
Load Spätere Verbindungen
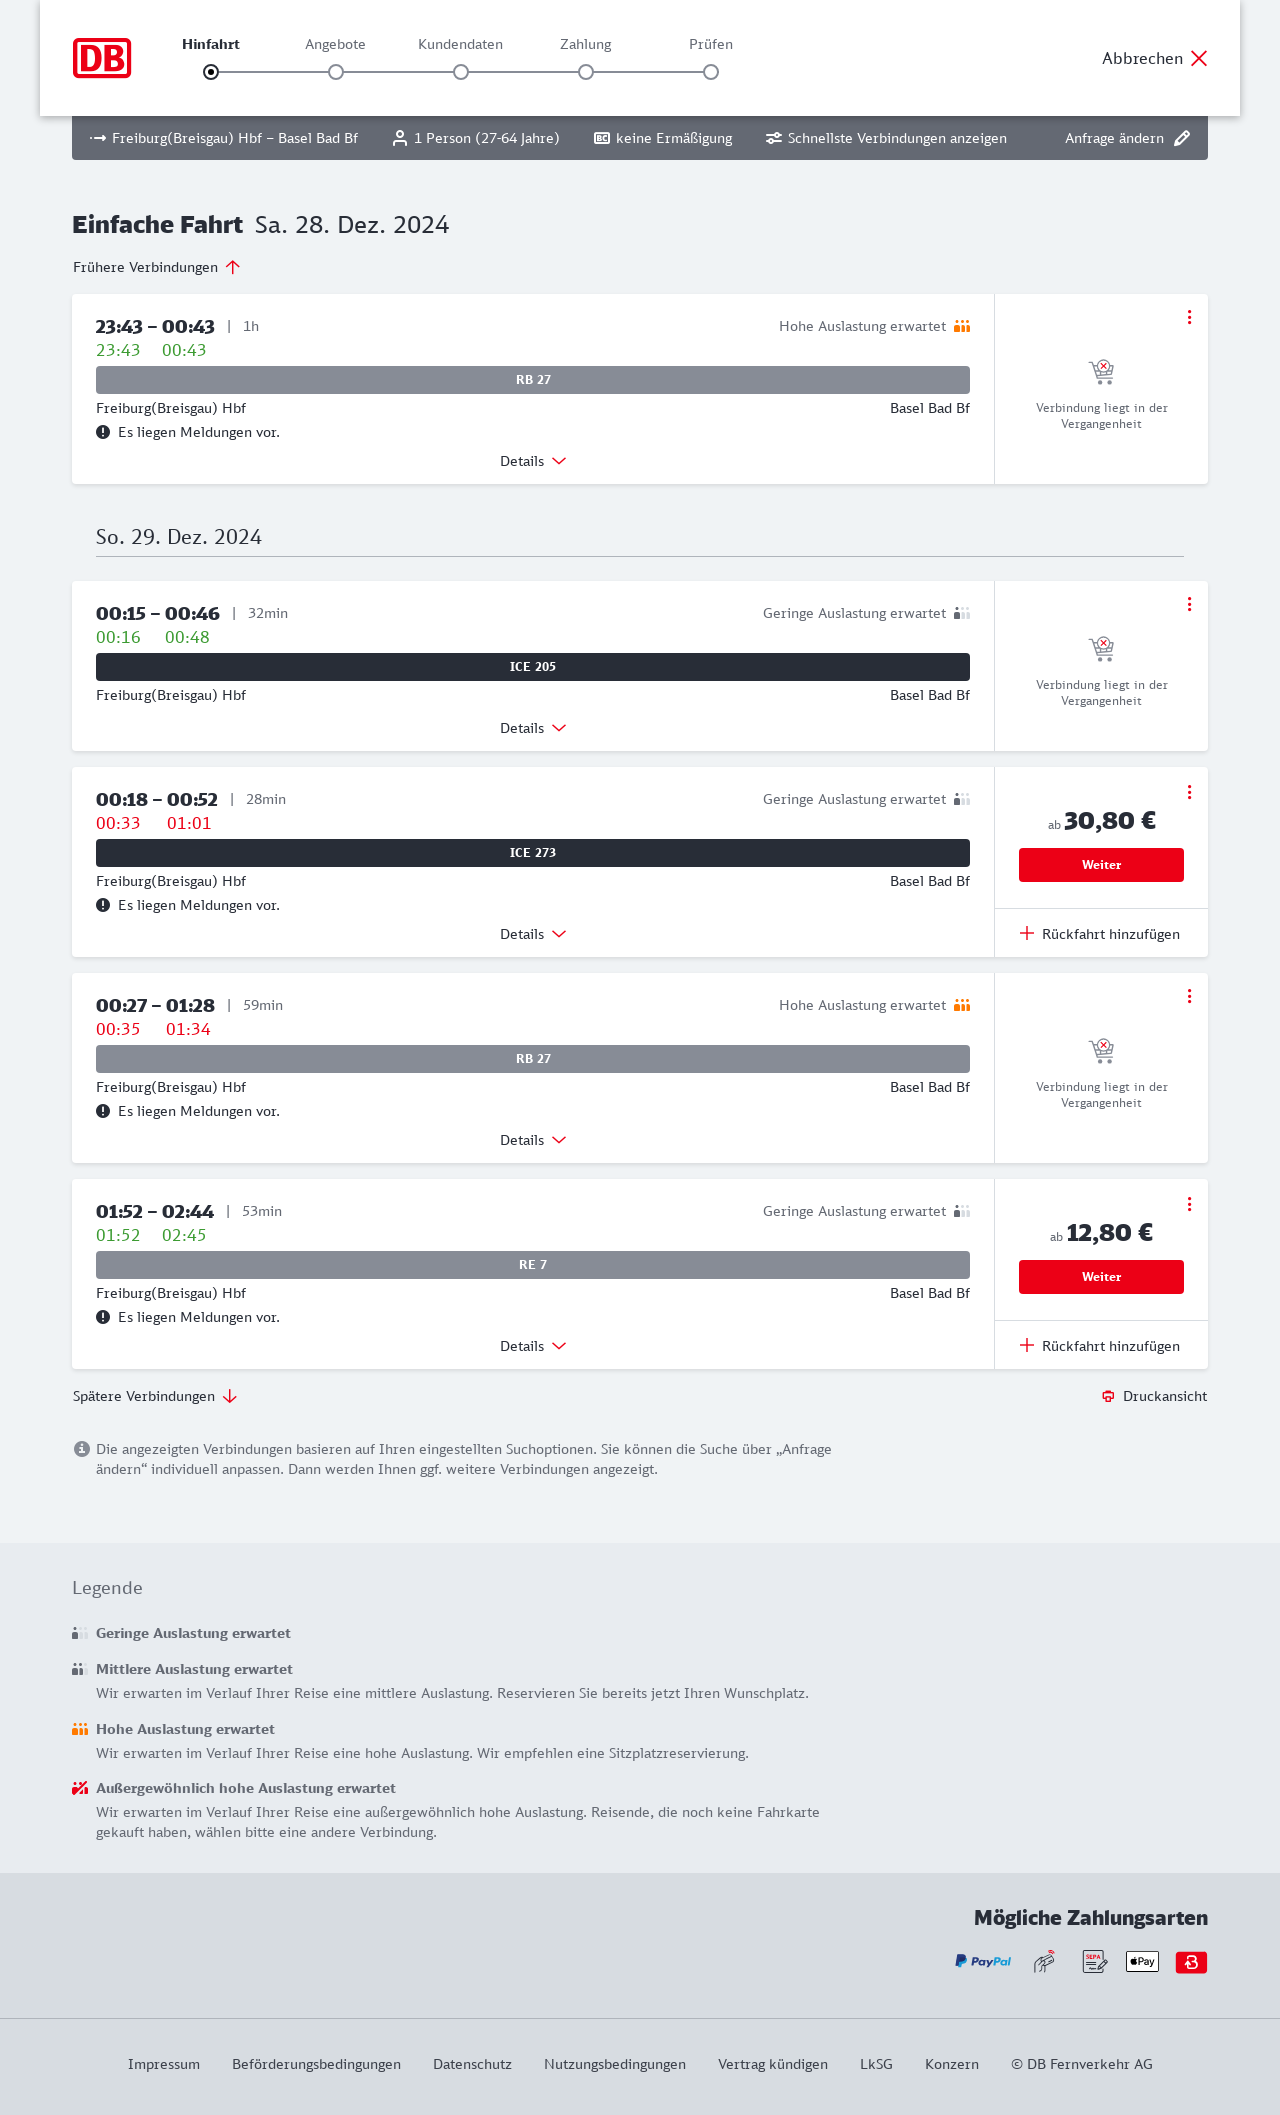tap(155, 1396)
